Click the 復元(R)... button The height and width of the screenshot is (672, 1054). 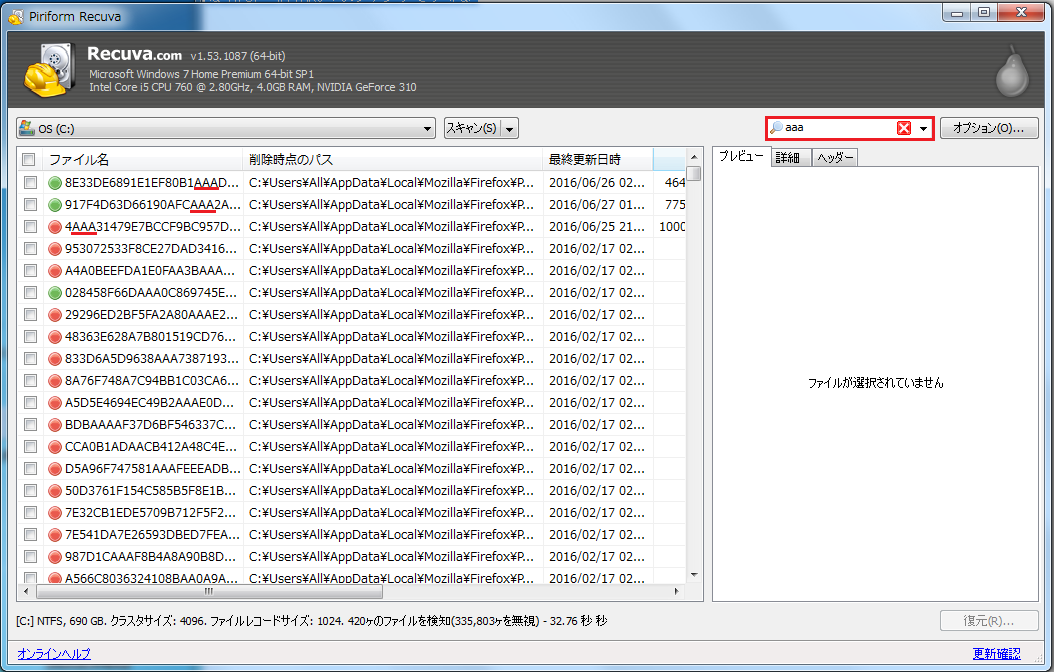pyautogui.click(x=989, y=621)
